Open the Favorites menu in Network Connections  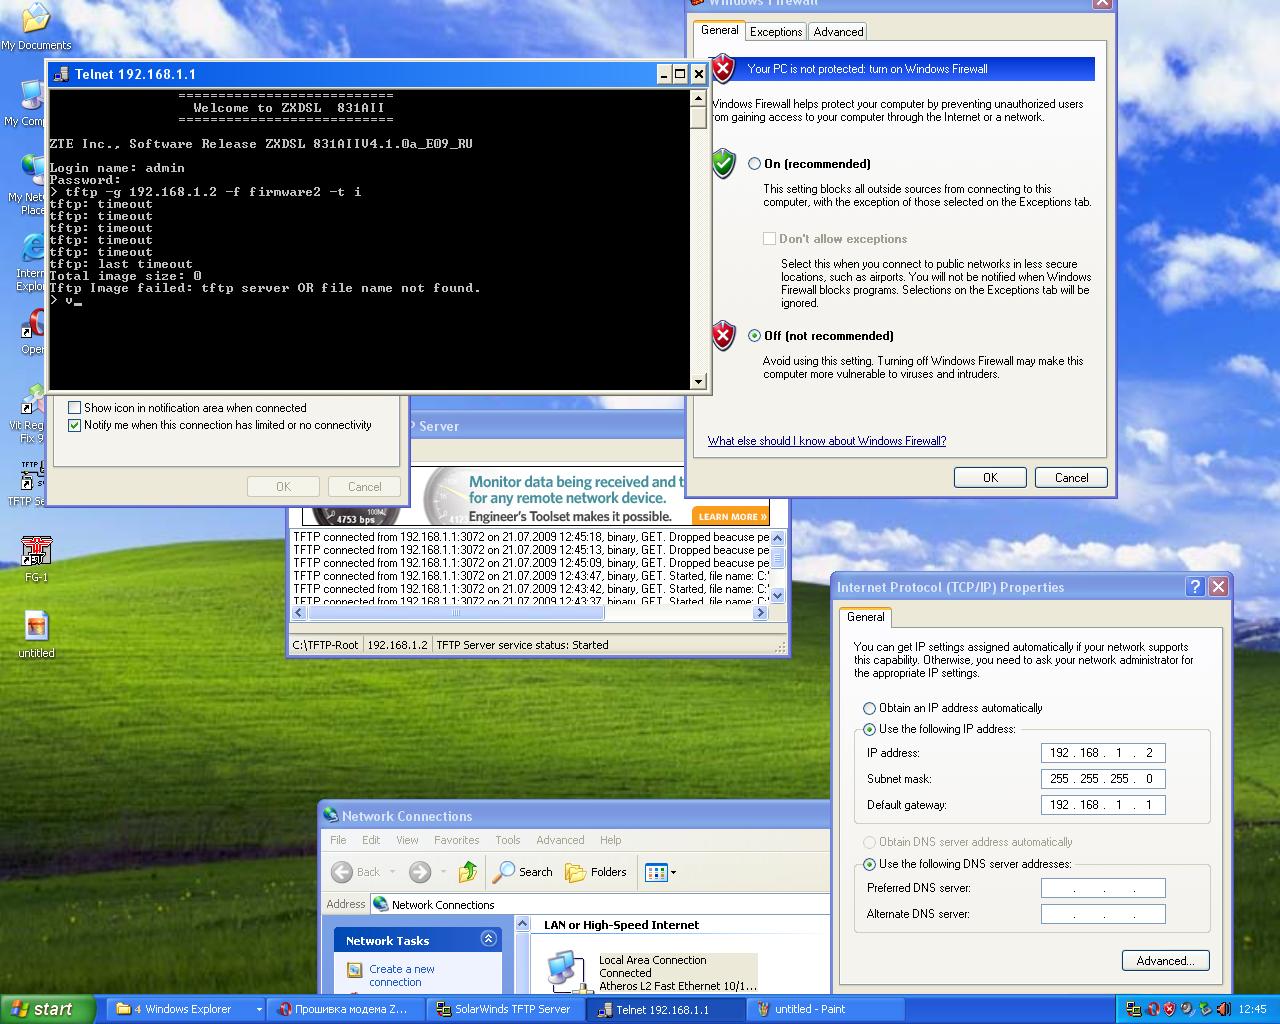[x=456, y=840]
